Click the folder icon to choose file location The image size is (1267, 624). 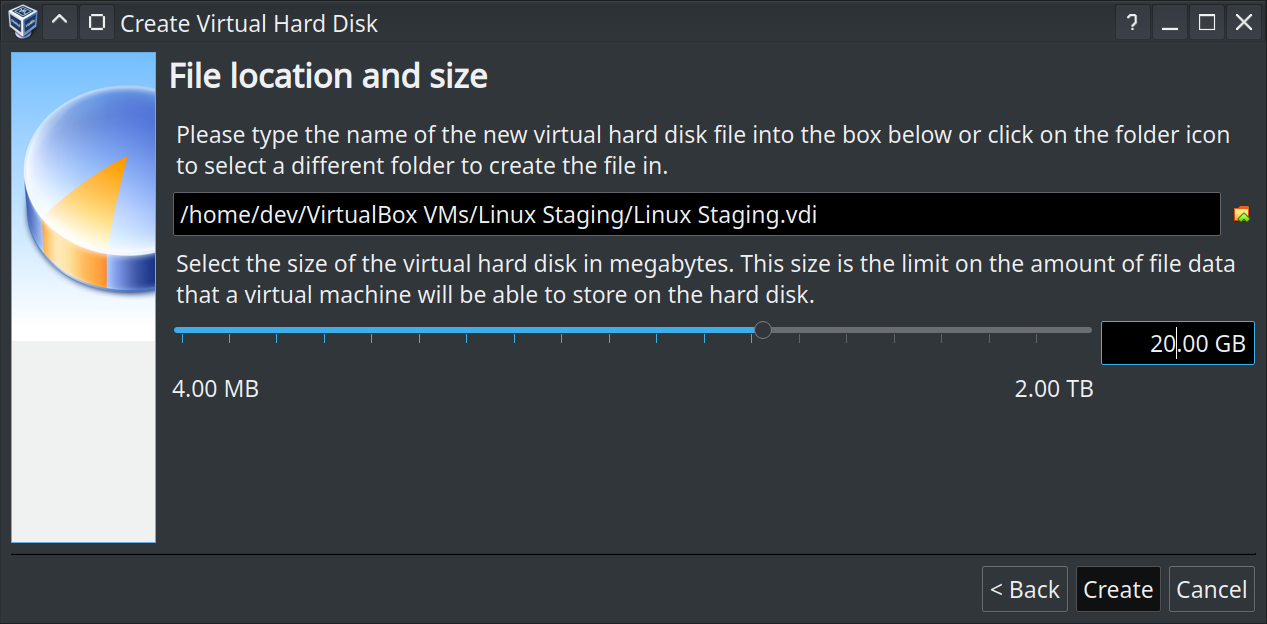1242,214
